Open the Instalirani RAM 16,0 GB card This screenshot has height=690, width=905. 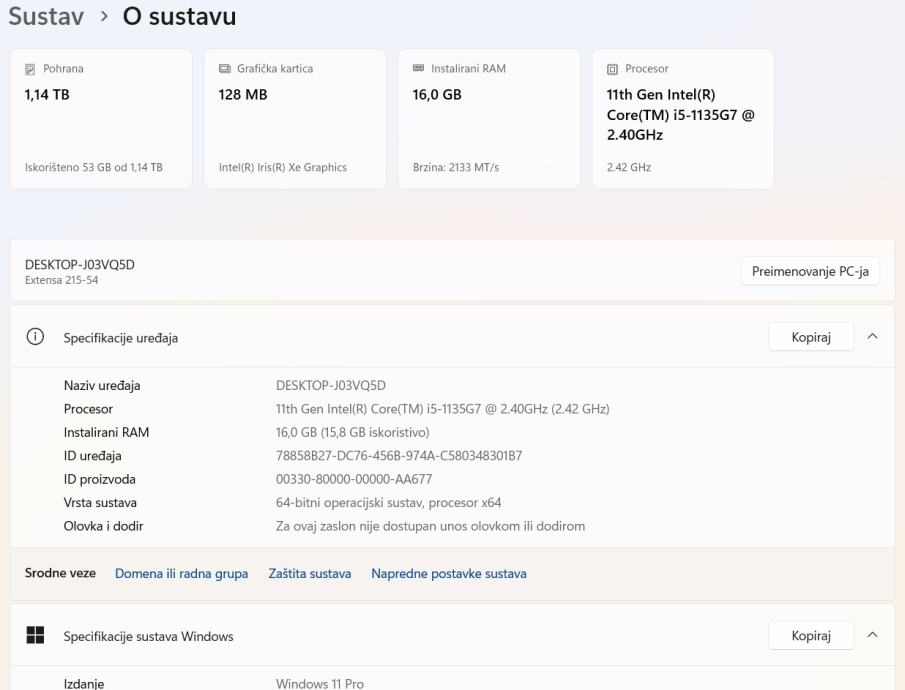click(x=488, y=119)
